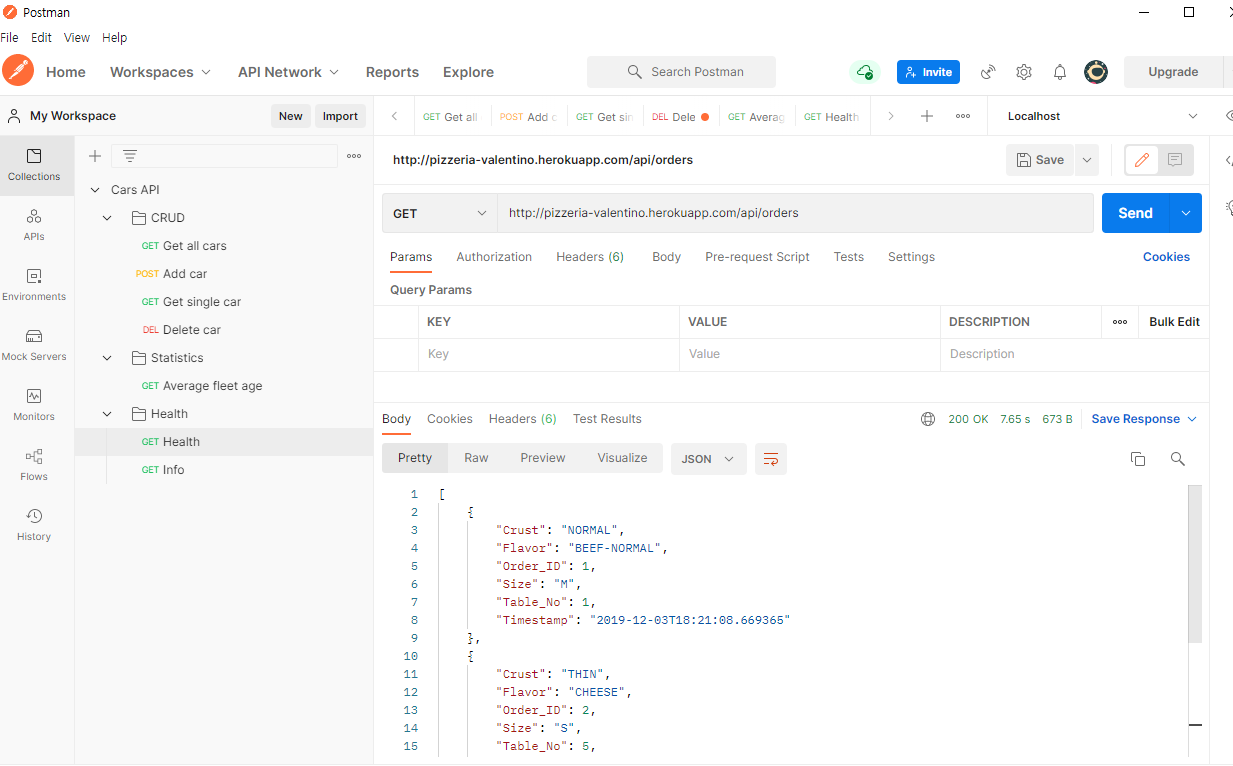Open the Monitors sidebar panel
The height and width of the screenshot is (766, 1233).
[35, 405]
